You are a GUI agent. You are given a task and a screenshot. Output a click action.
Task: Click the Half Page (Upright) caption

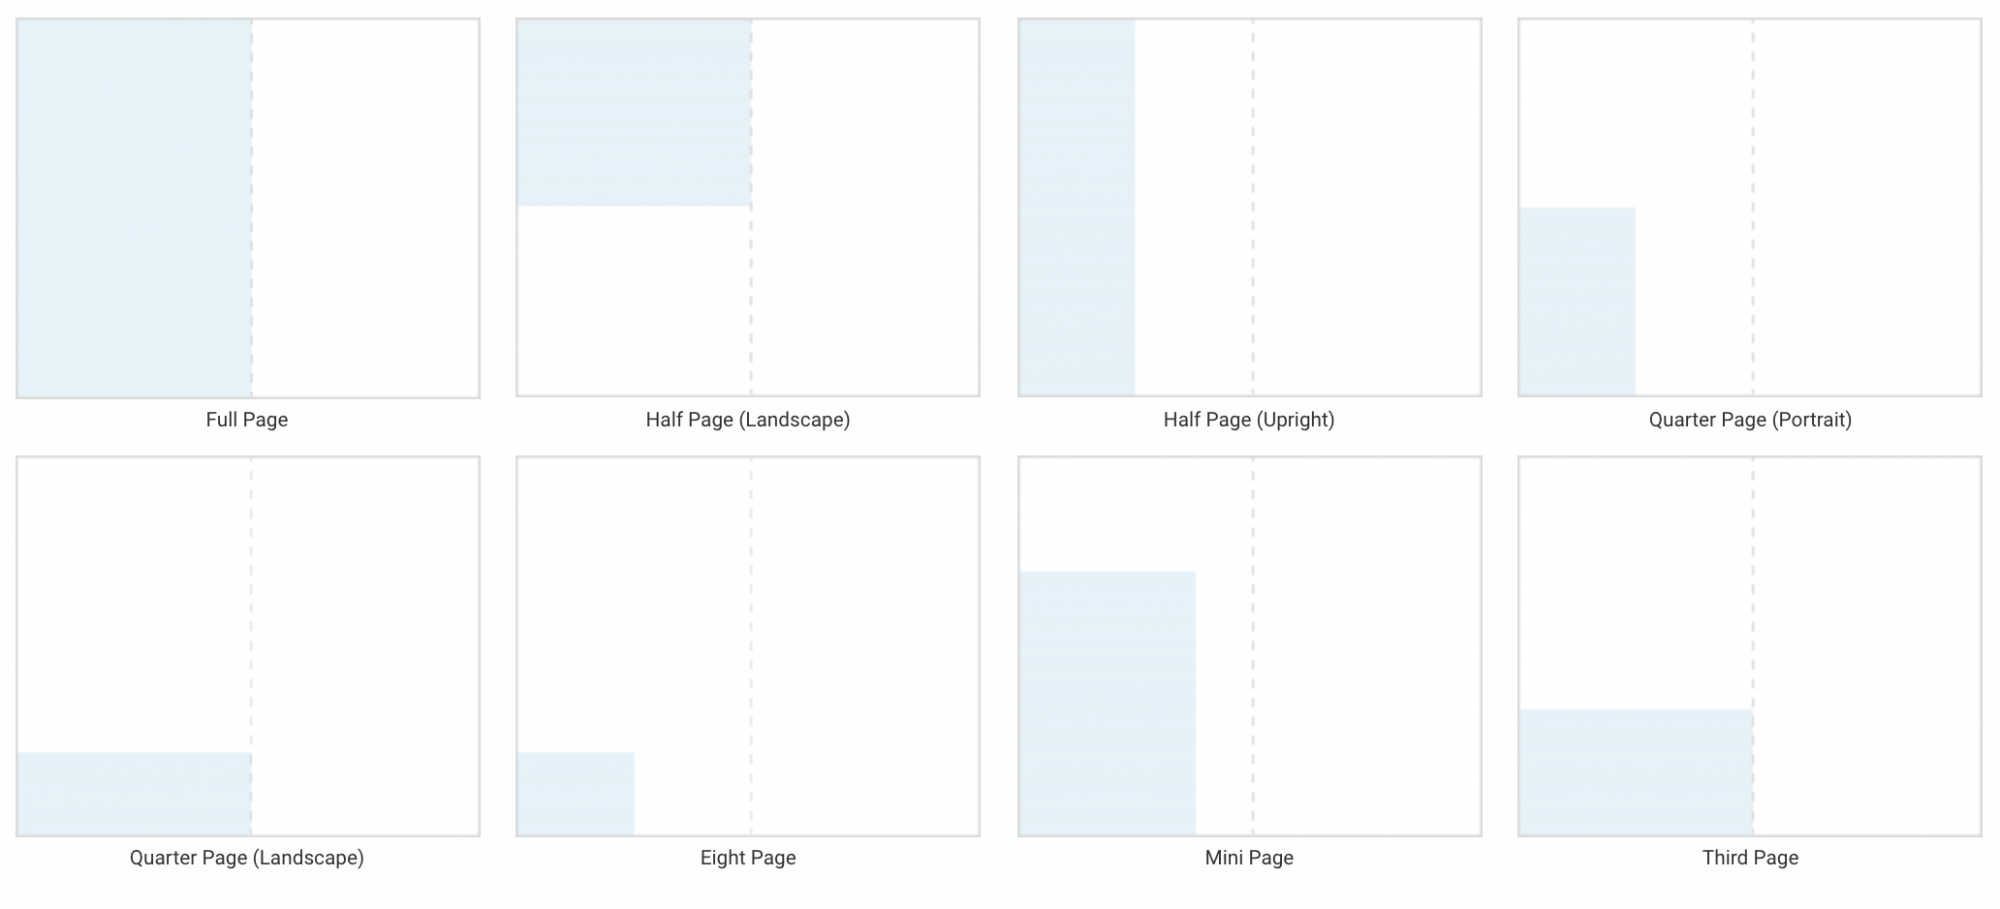1249,420
